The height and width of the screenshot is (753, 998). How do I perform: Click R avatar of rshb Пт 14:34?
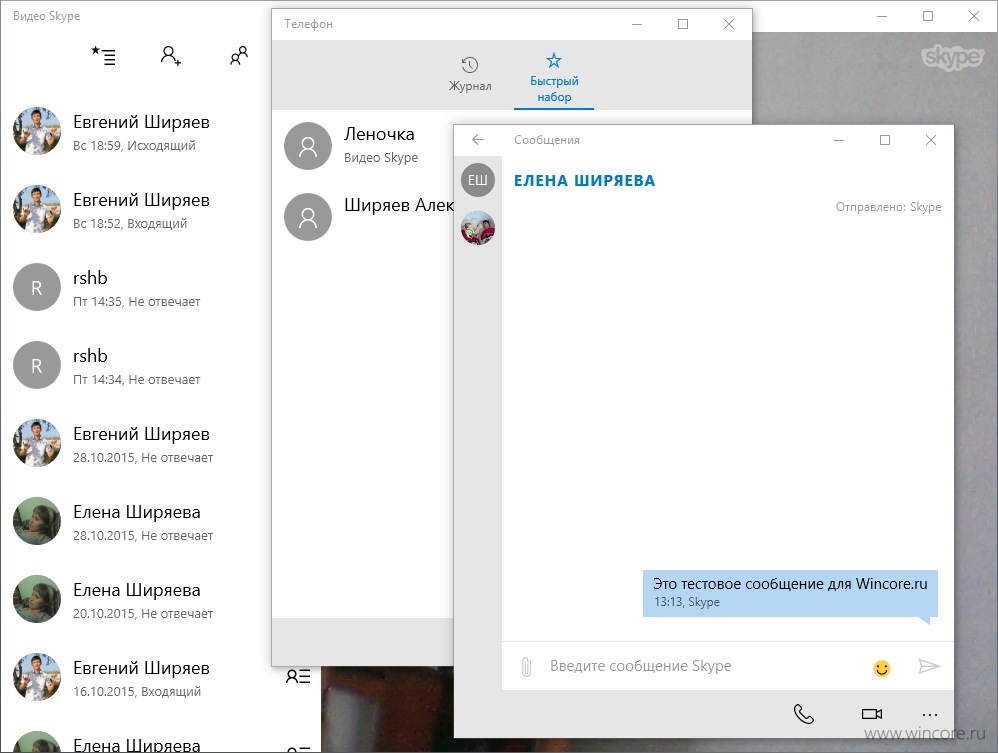(x=37, y=365)
